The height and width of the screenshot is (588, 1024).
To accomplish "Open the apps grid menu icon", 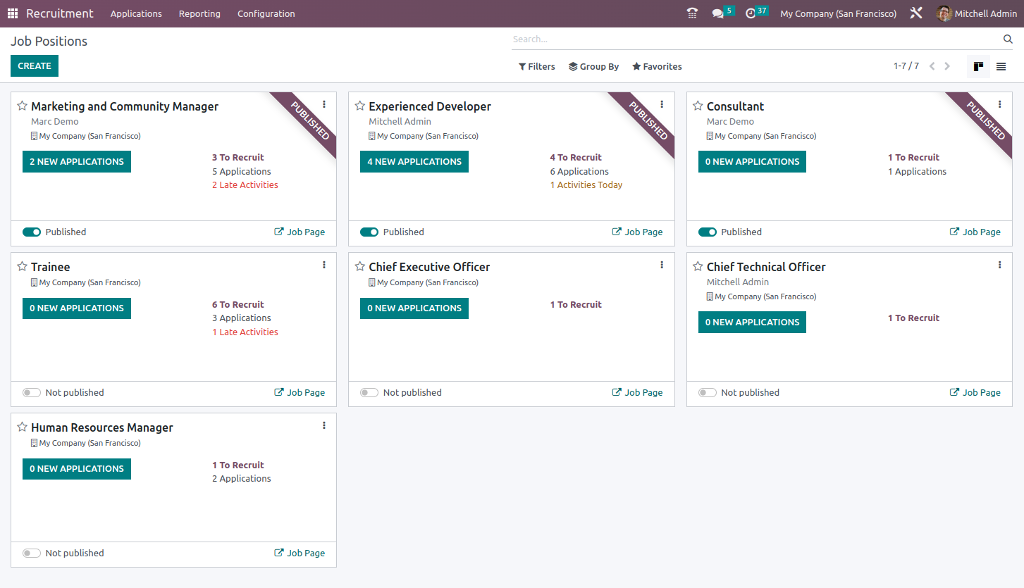I will (x=14, y=13).
